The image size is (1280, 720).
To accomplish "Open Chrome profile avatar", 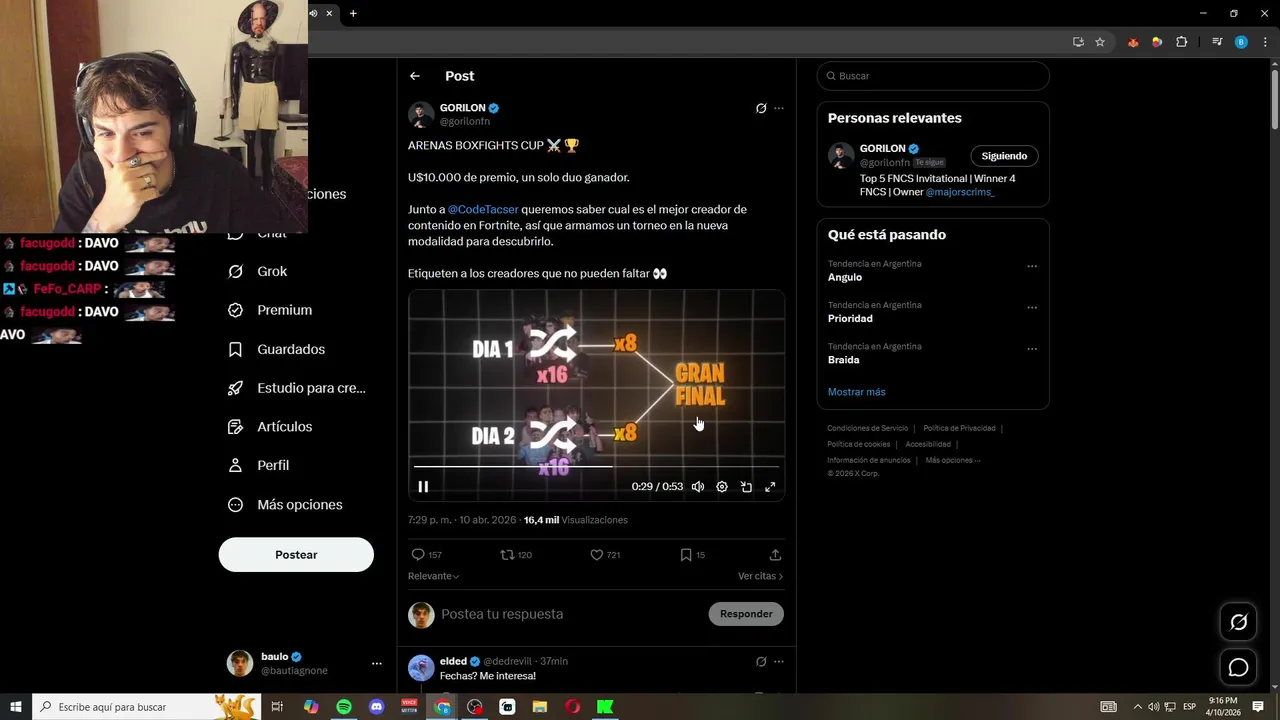I will 1241,42.
